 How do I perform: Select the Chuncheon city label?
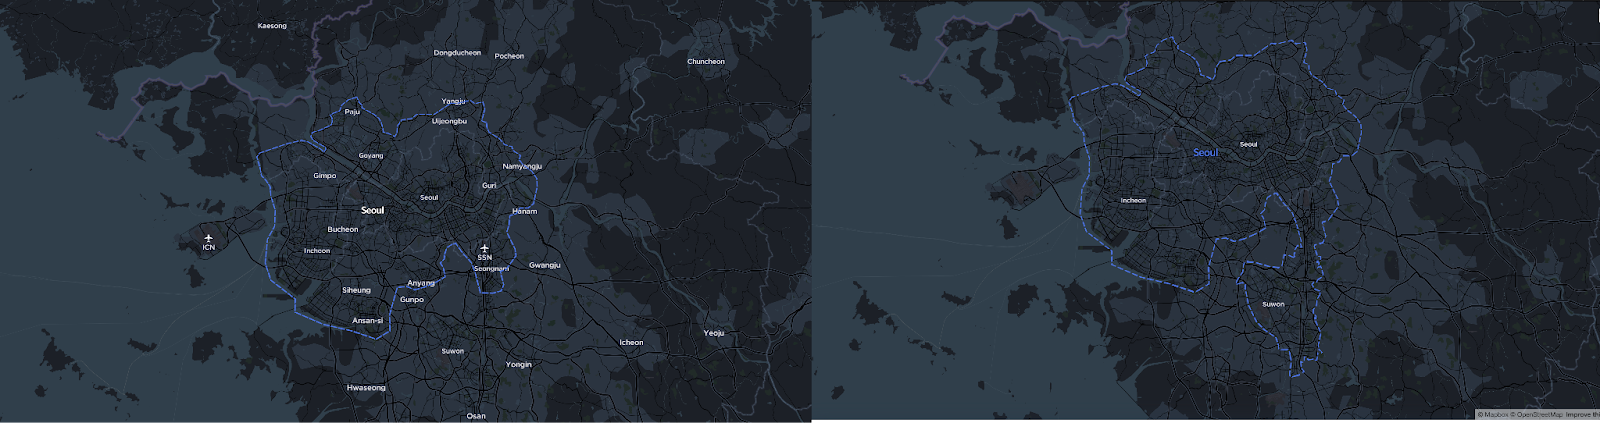coord(705,62)
